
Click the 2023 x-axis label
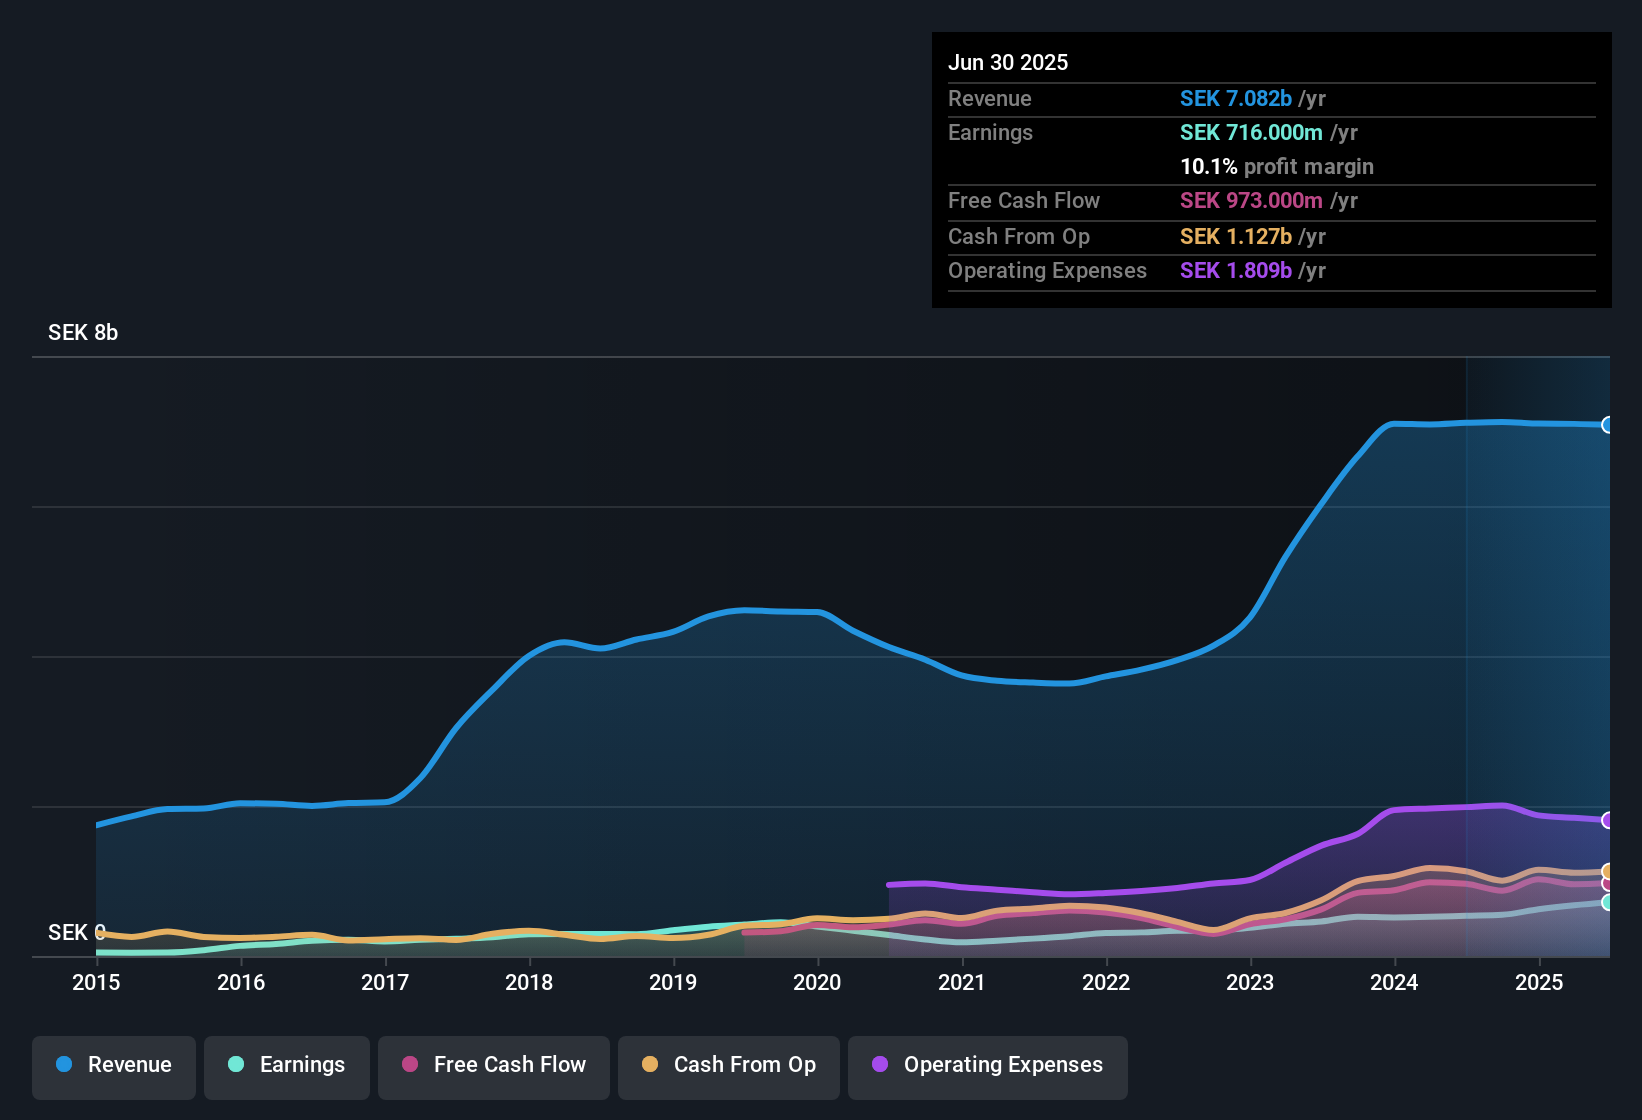coord(1250,982)
